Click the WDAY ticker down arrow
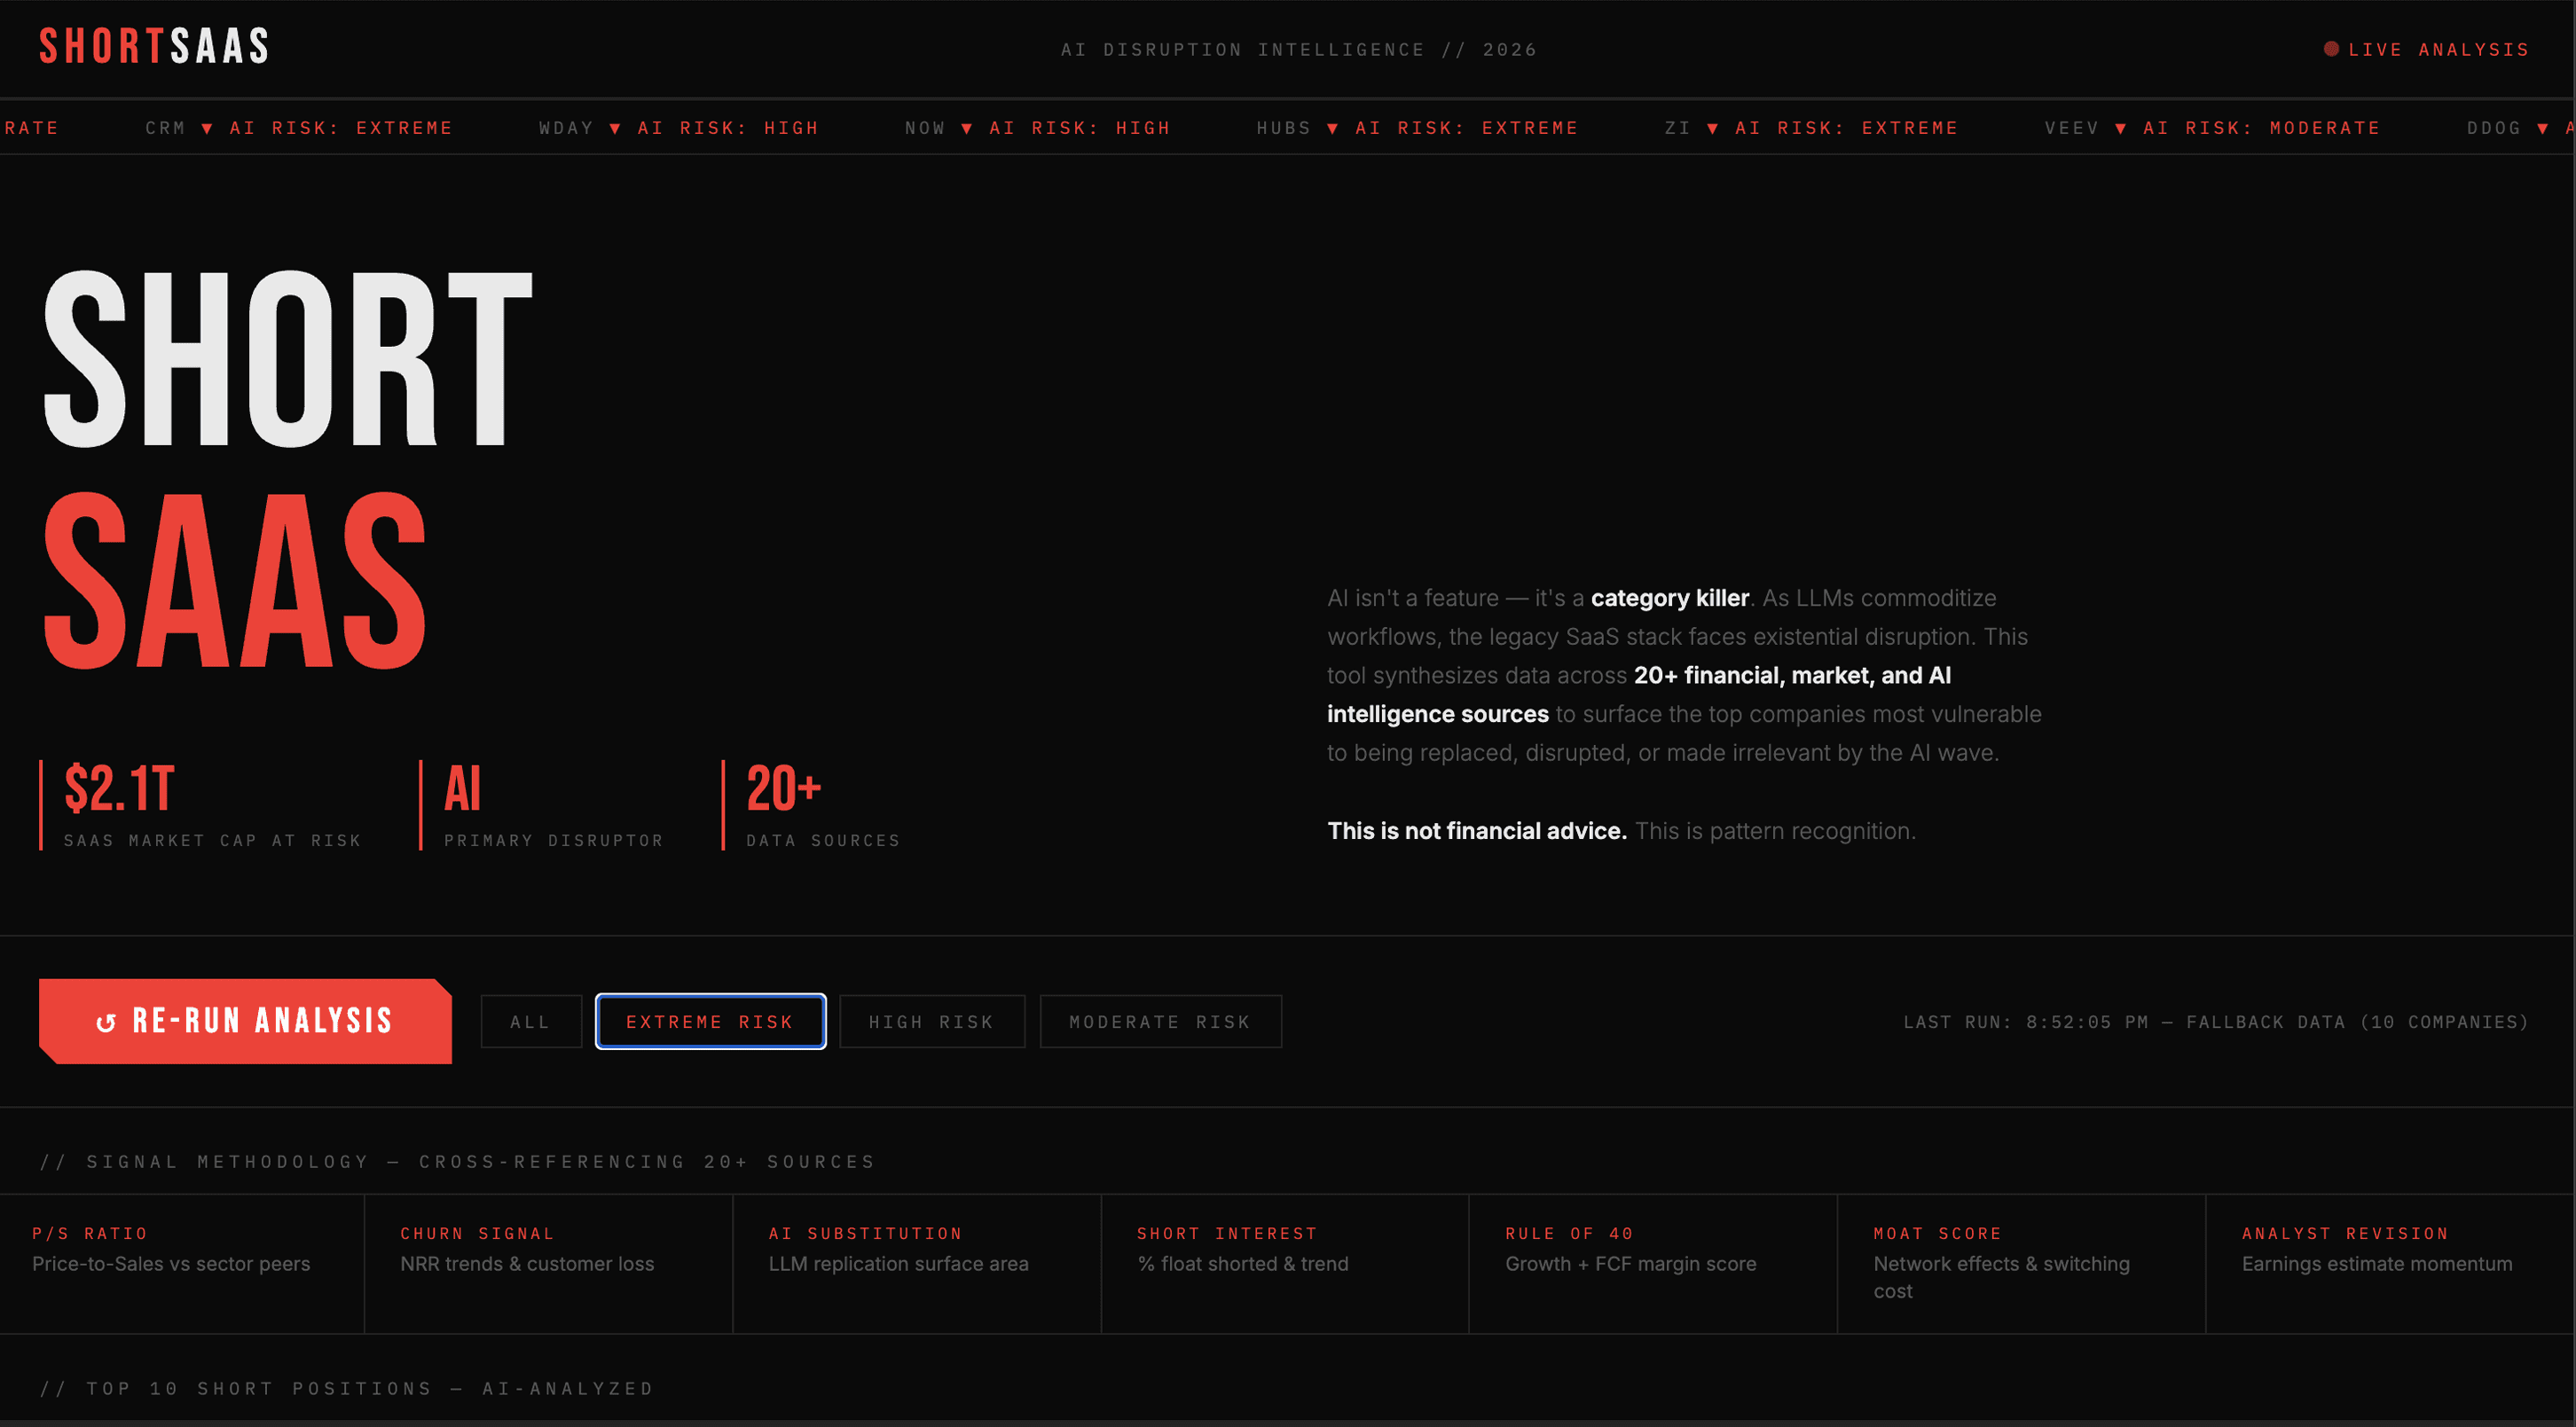This screenshot has height=1427, width=2576. (615, 128)
